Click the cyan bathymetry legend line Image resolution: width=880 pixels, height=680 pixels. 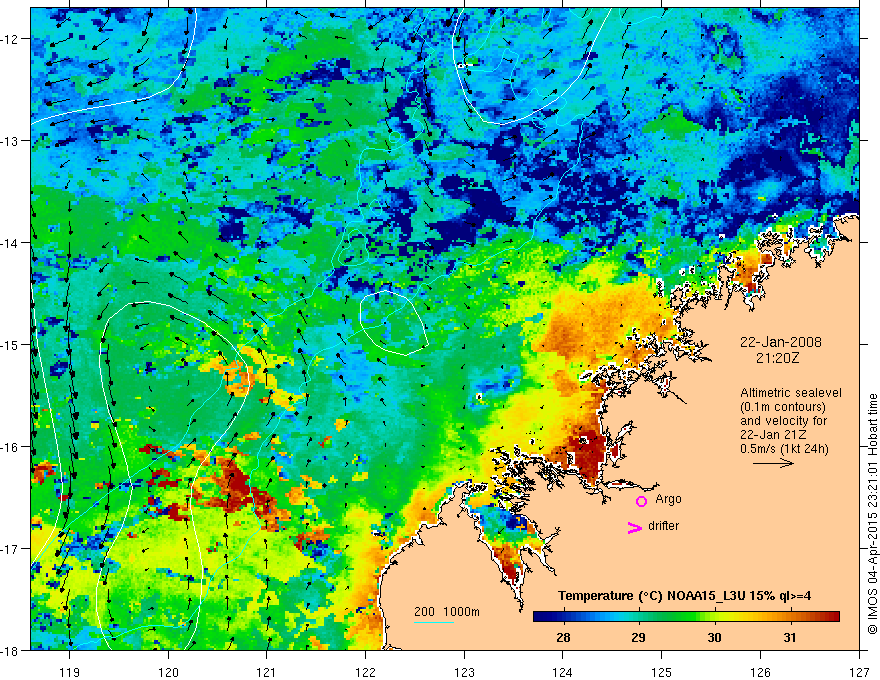[433, 622]
